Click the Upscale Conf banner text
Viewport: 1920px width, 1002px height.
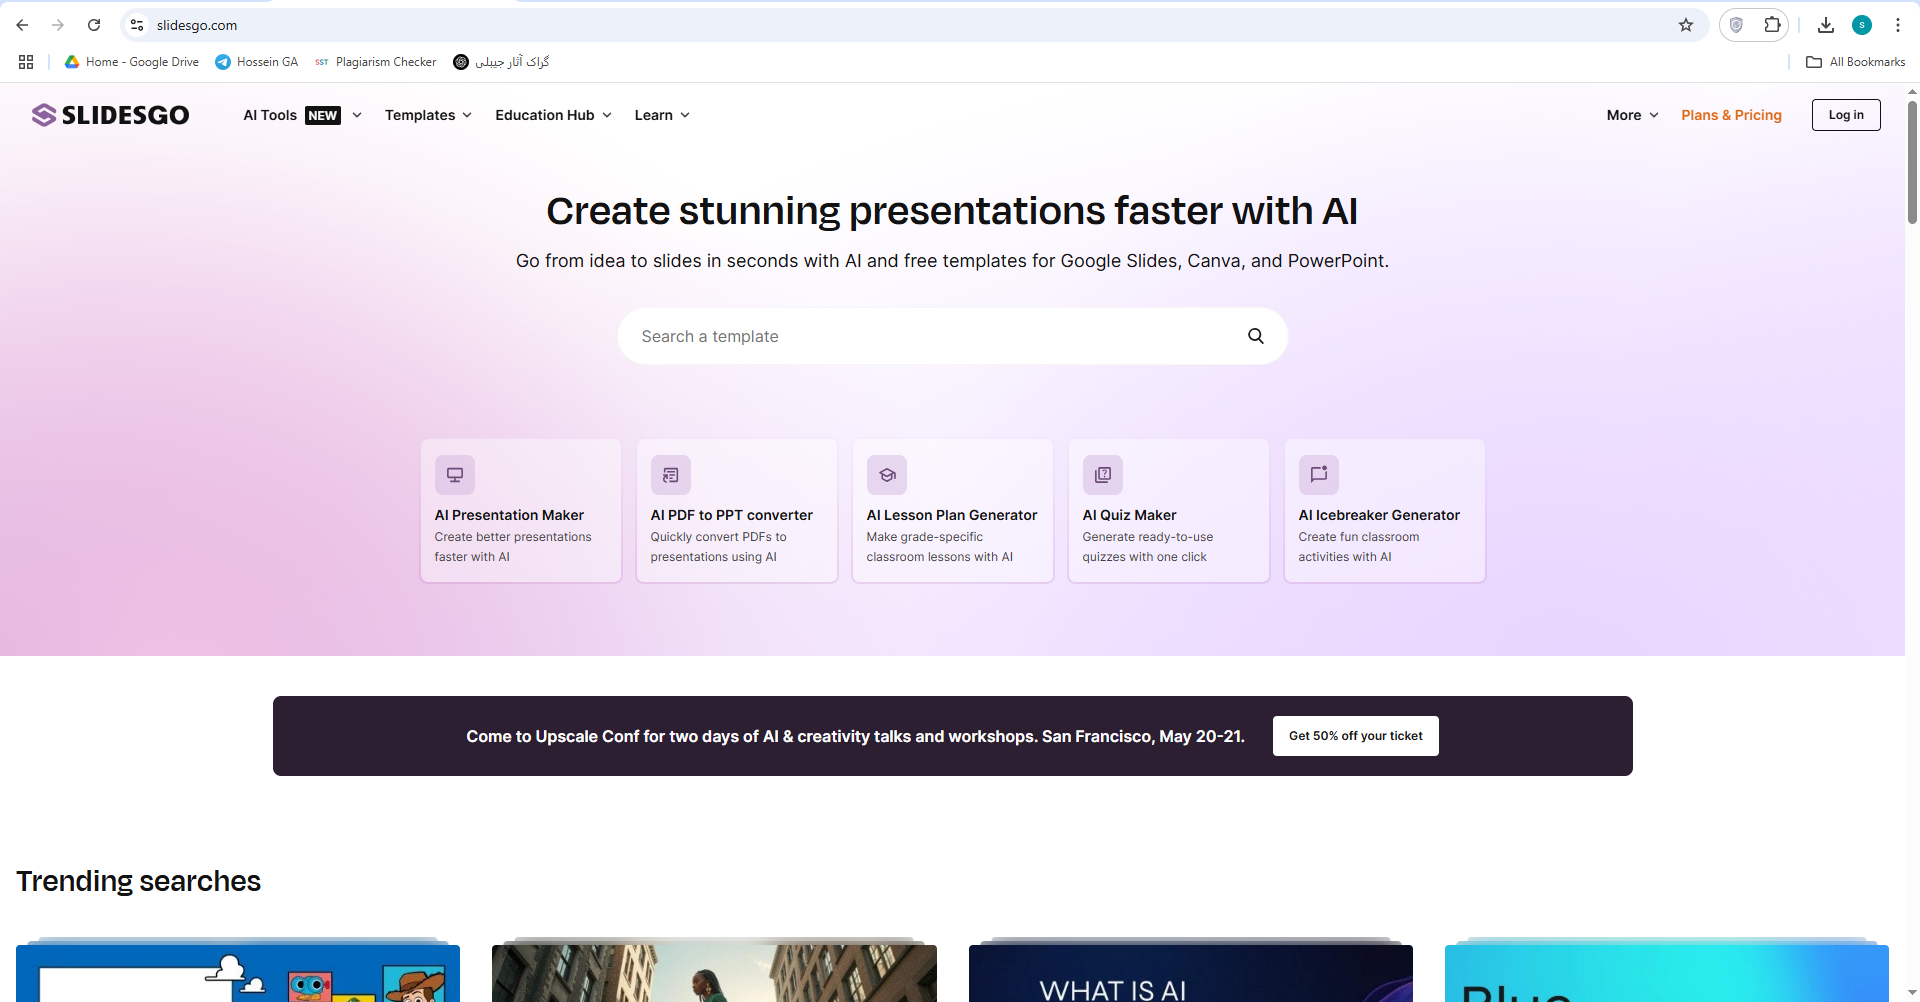point(856,736)
